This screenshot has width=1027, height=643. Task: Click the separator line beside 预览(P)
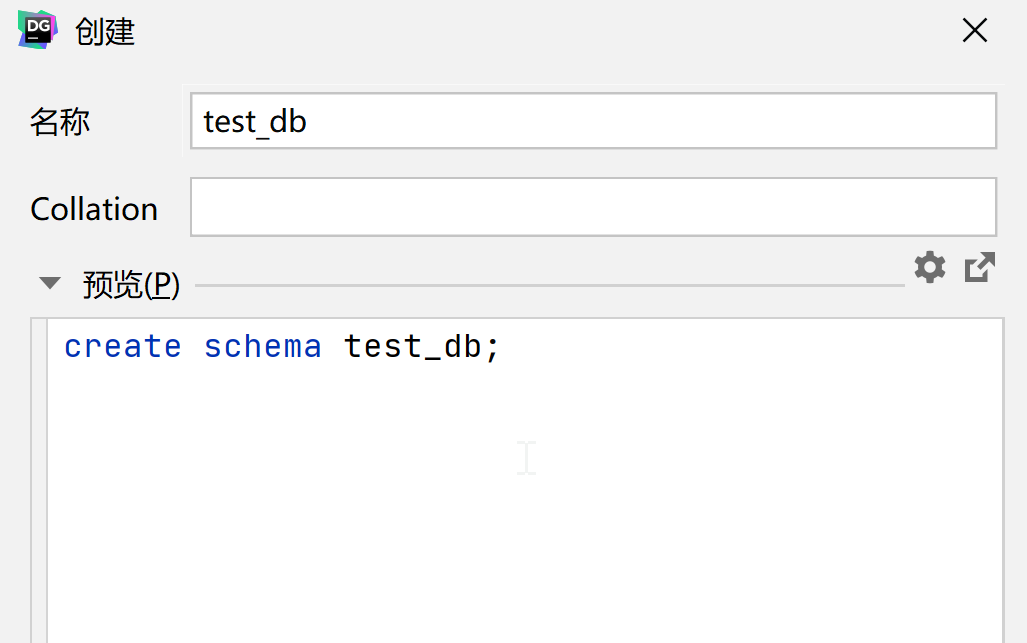[550, 286]
